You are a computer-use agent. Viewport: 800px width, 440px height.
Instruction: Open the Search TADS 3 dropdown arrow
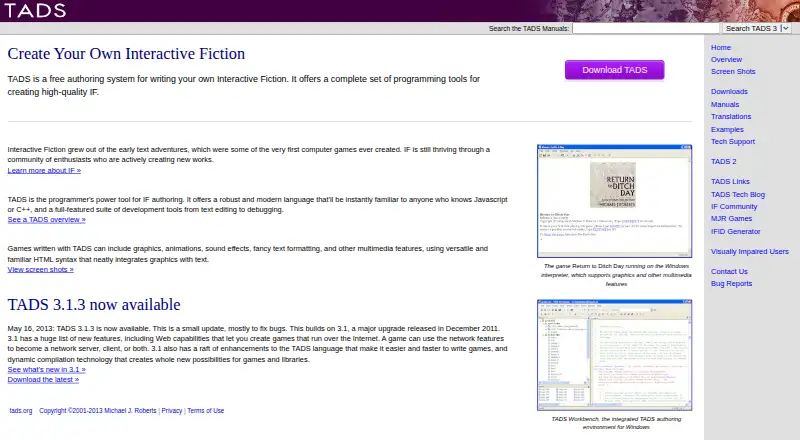tap(786, 29)
